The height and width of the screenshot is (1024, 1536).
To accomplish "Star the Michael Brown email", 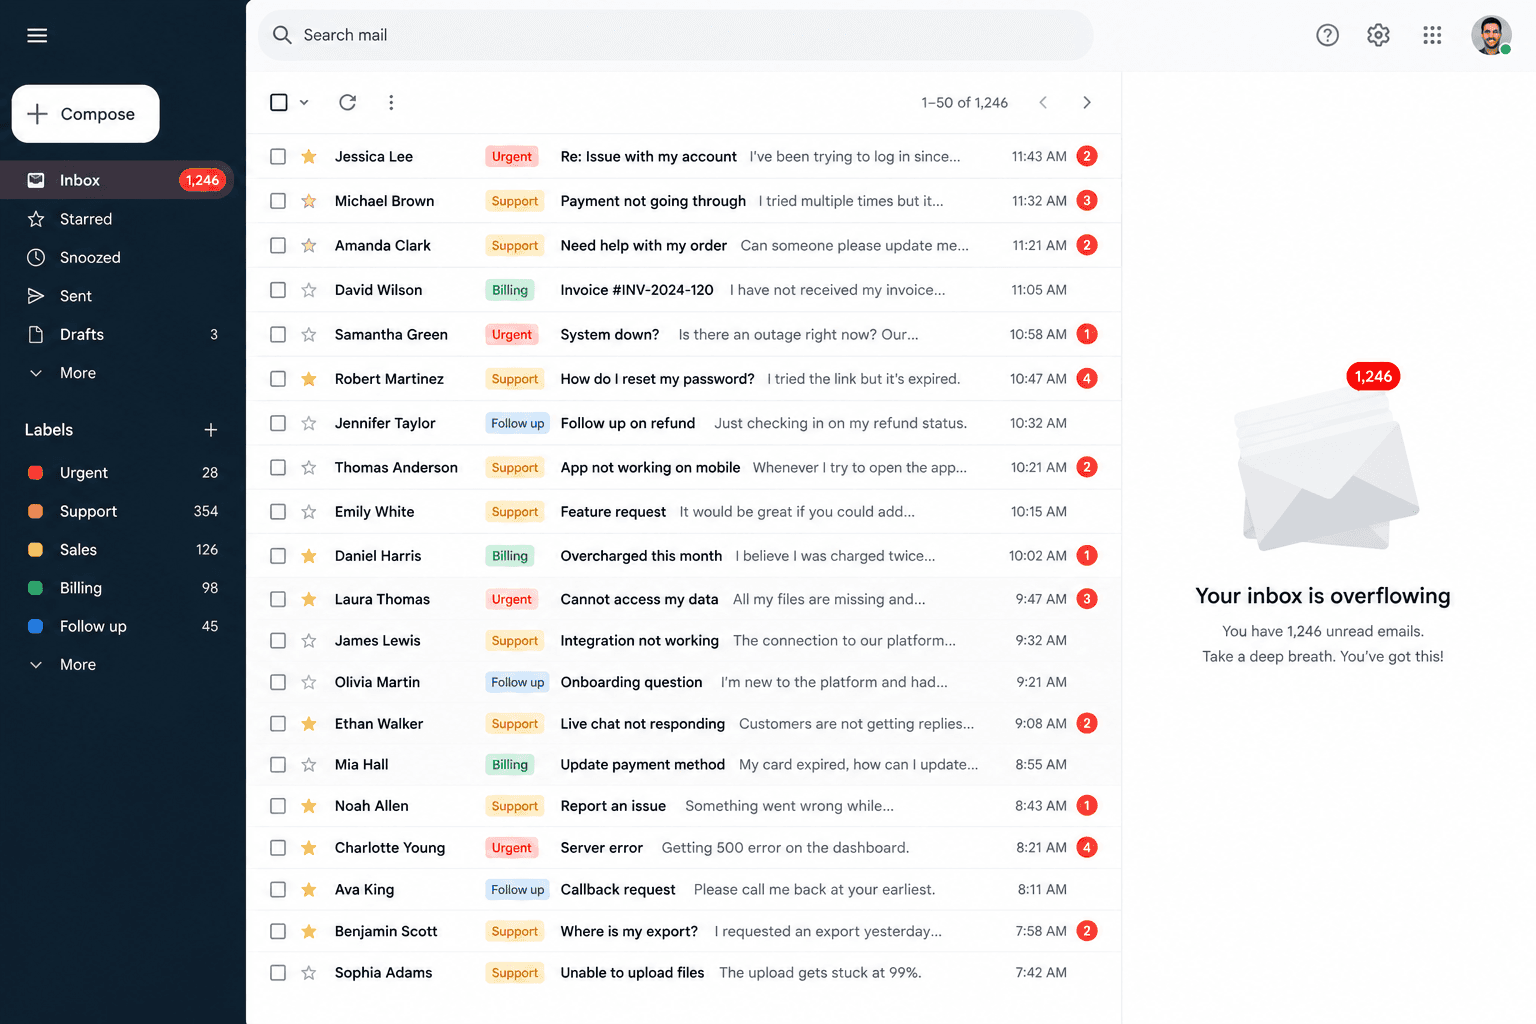I will [x=309, y=201].
